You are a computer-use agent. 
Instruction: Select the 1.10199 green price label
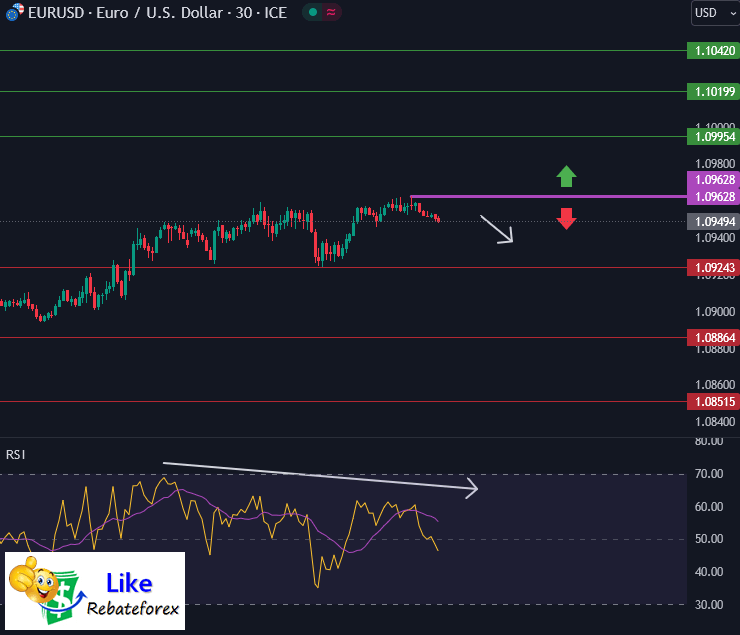(x=714, y=92)
